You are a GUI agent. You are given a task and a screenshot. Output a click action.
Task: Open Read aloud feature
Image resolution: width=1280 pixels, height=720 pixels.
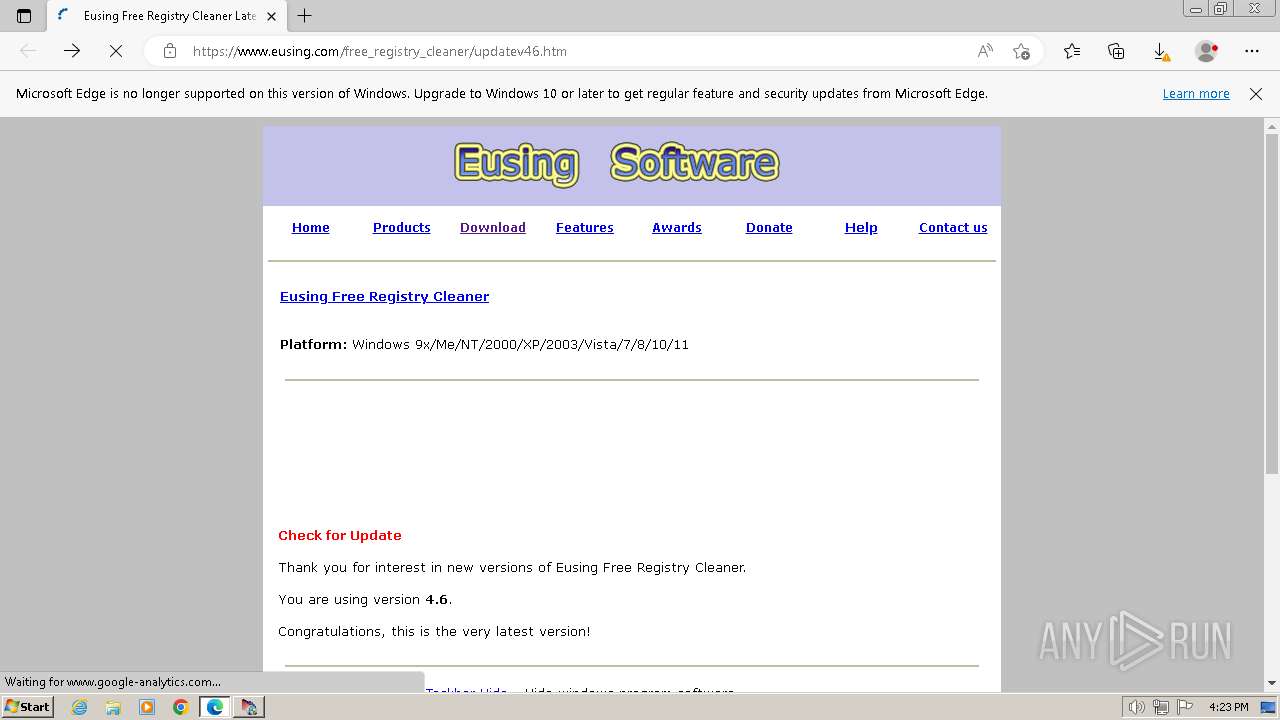click(x=985, y=51)
